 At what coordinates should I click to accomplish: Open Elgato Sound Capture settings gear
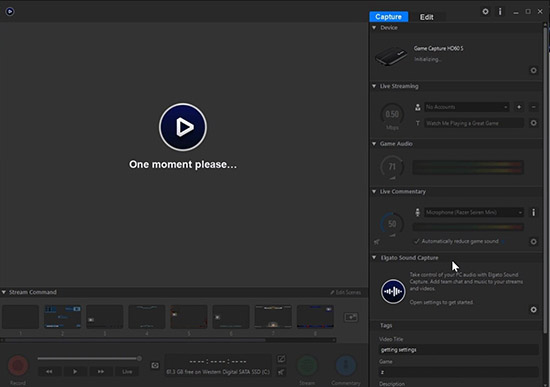point(533,309)
